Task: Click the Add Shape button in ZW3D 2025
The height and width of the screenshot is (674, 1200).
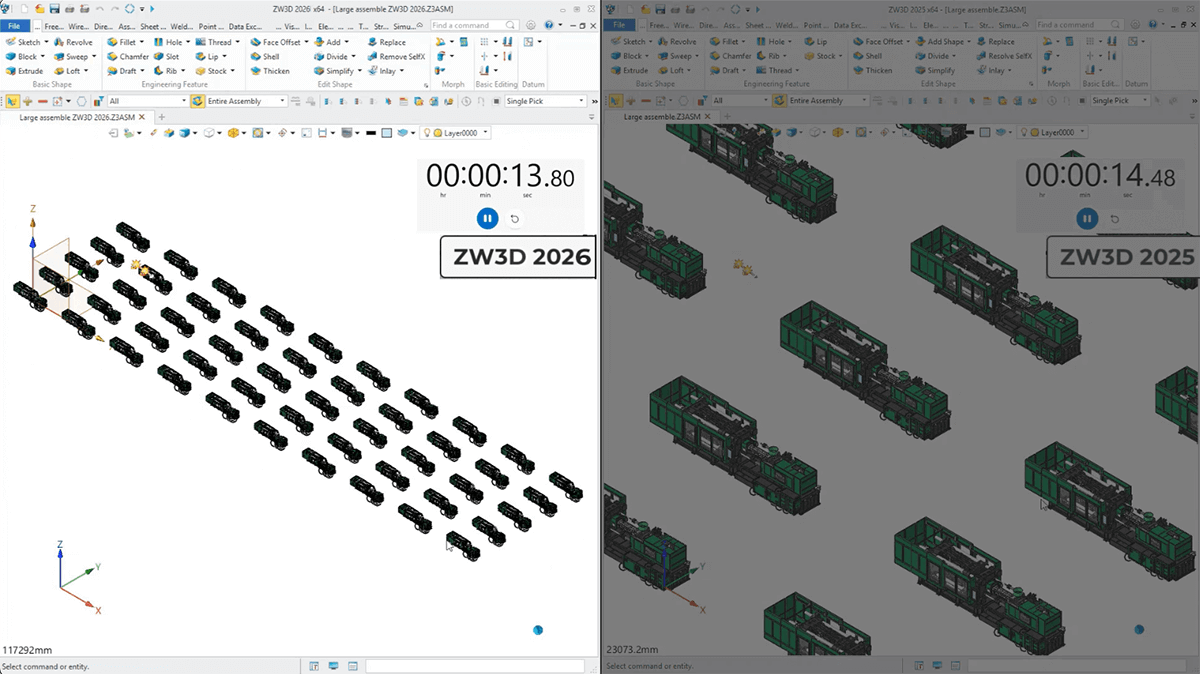Action: [x=944, y=42]
